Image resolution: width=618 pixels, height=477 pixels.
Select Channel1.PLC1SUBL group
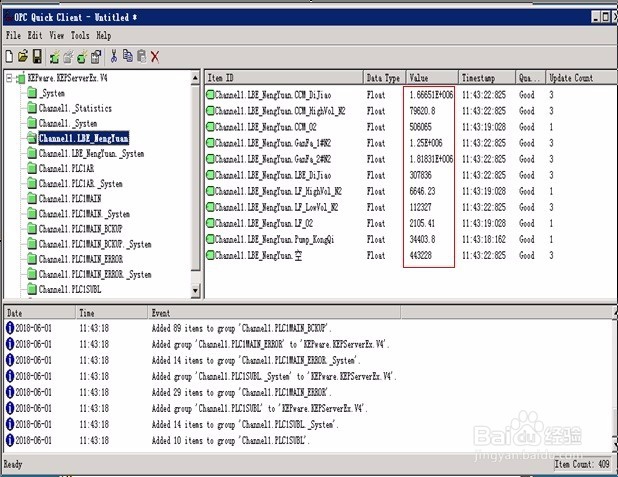pos(70,289)
